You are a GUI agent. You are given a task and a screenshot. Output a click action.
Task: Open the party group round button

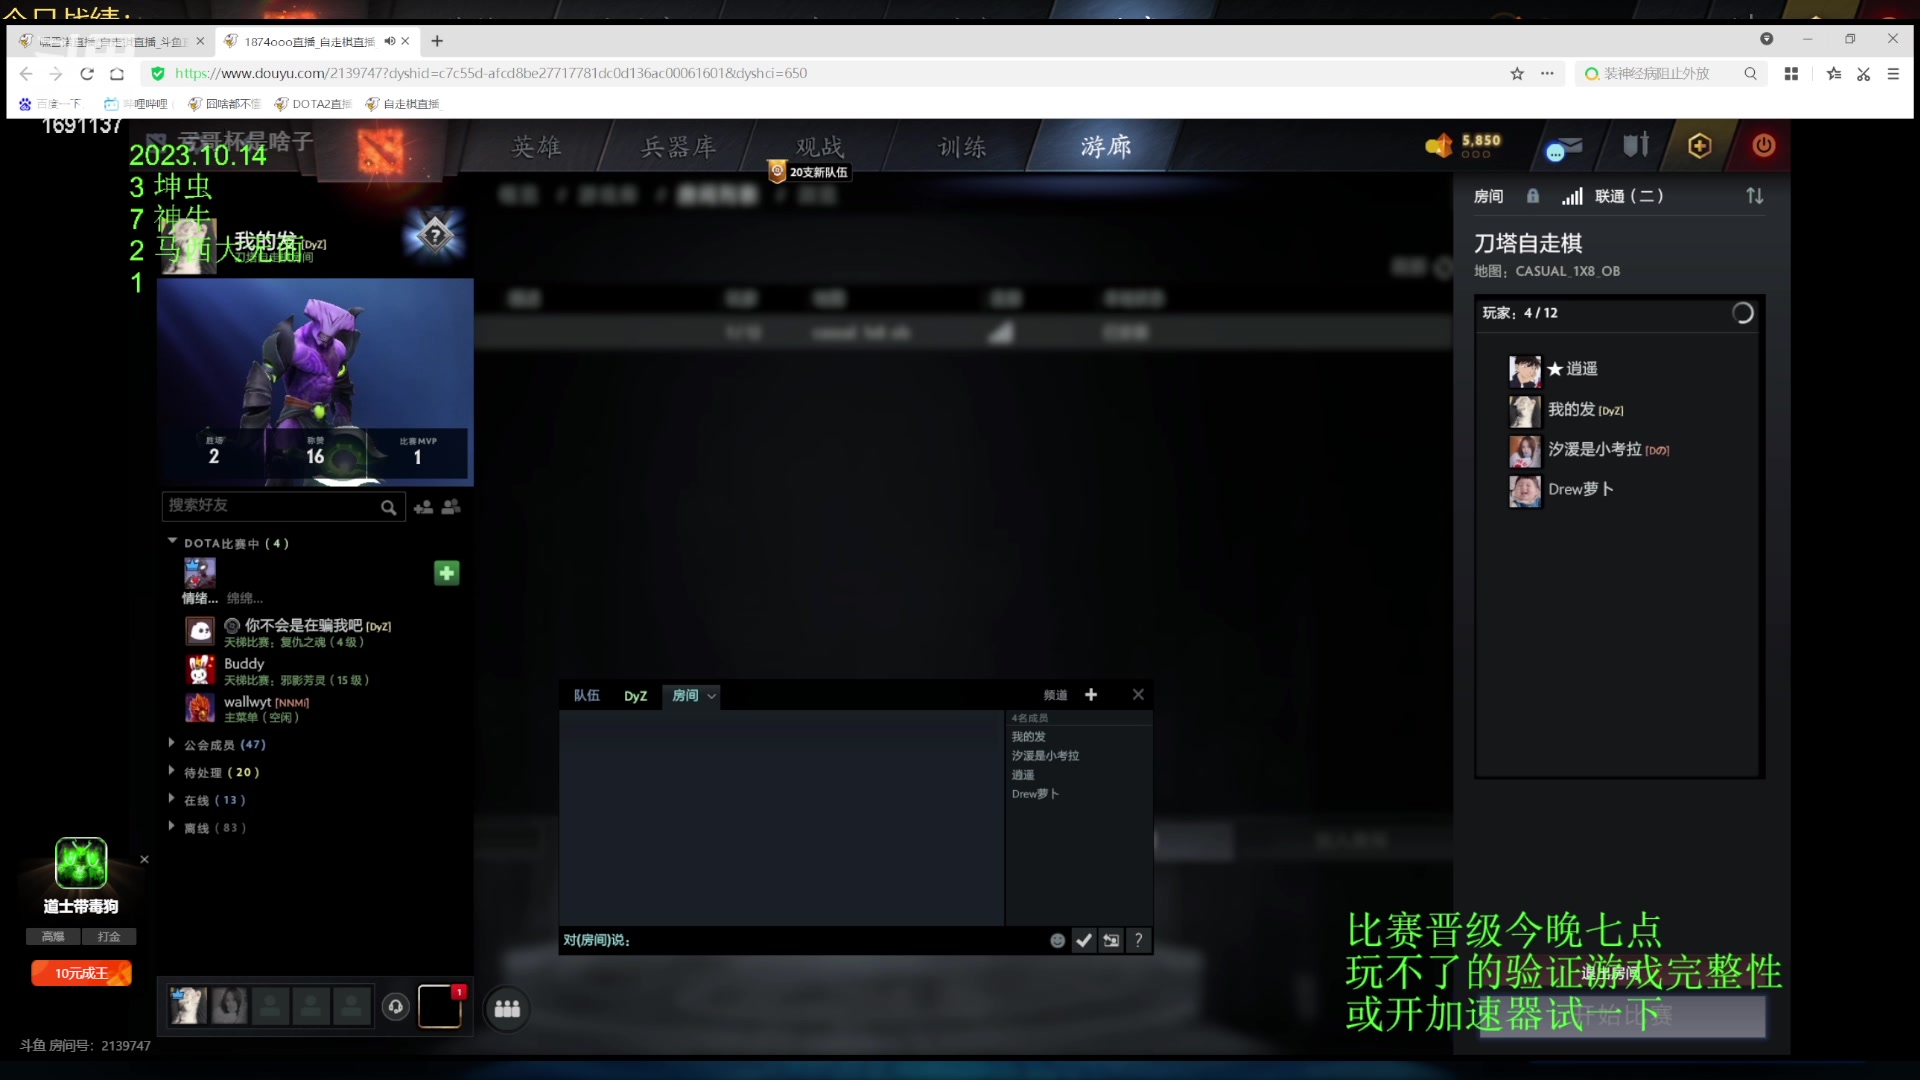point(508,1009)
